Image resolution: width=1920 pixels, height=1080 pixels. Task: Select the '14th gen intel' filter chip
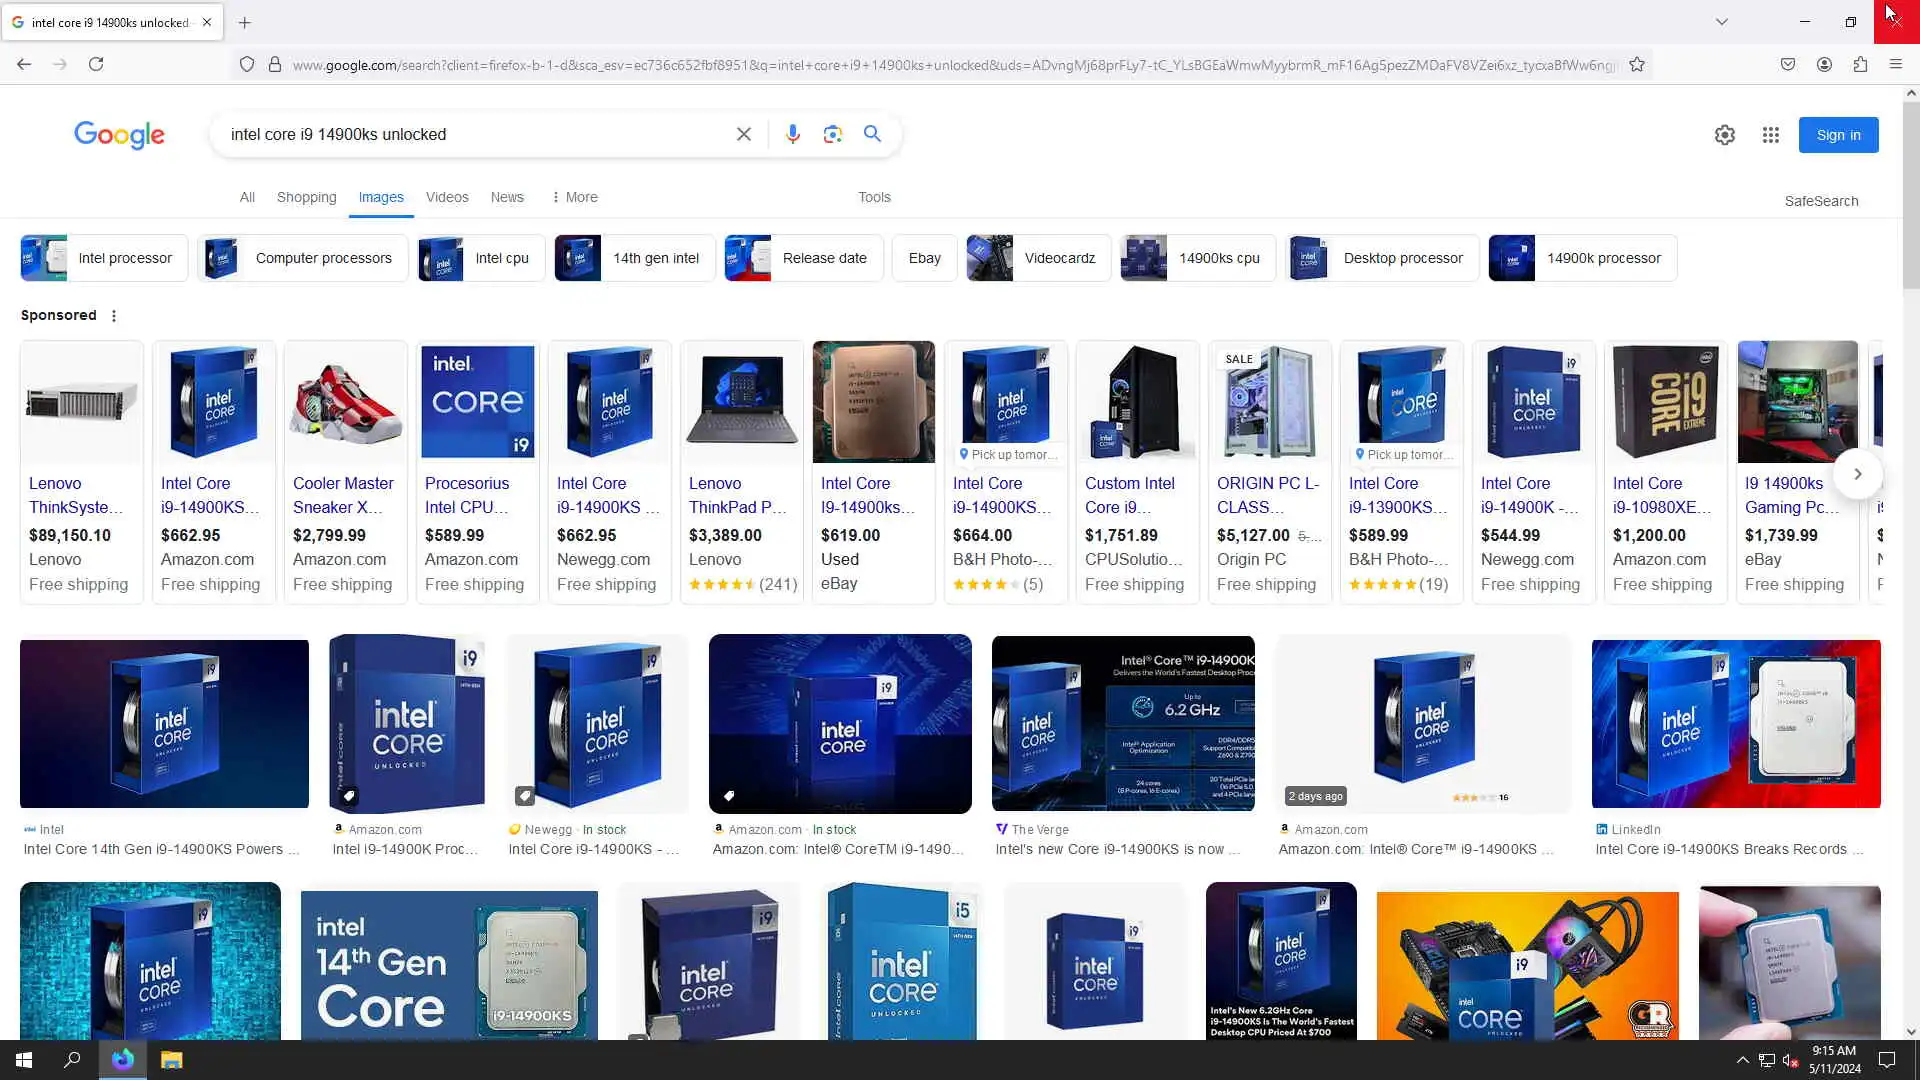(635, 258)
